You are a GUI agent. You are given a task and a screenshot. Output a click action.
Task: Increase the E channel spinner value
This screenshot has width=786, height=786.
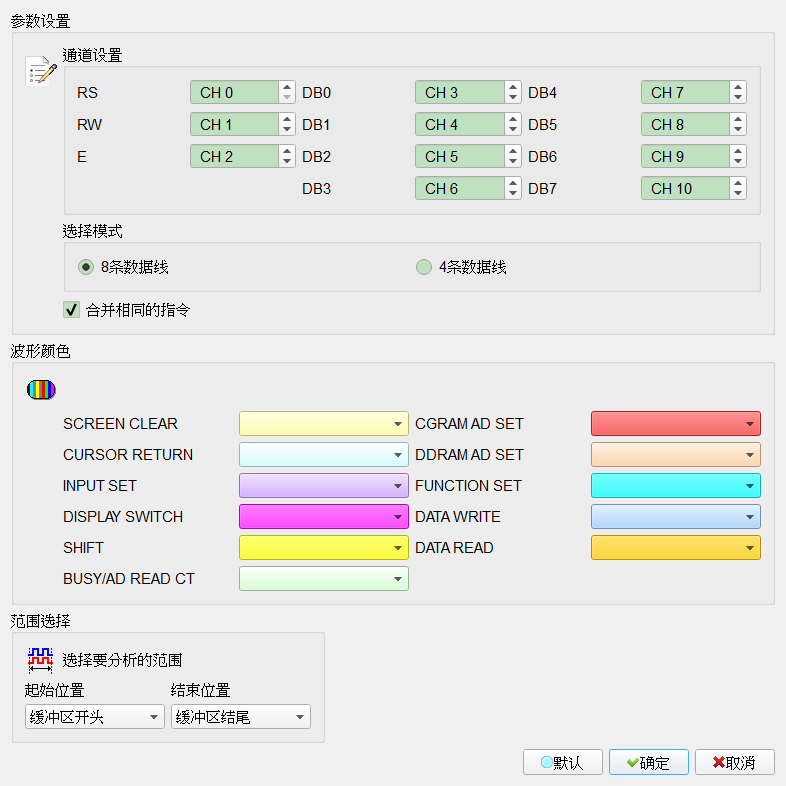pyautogui.click(x=287, y=151)
